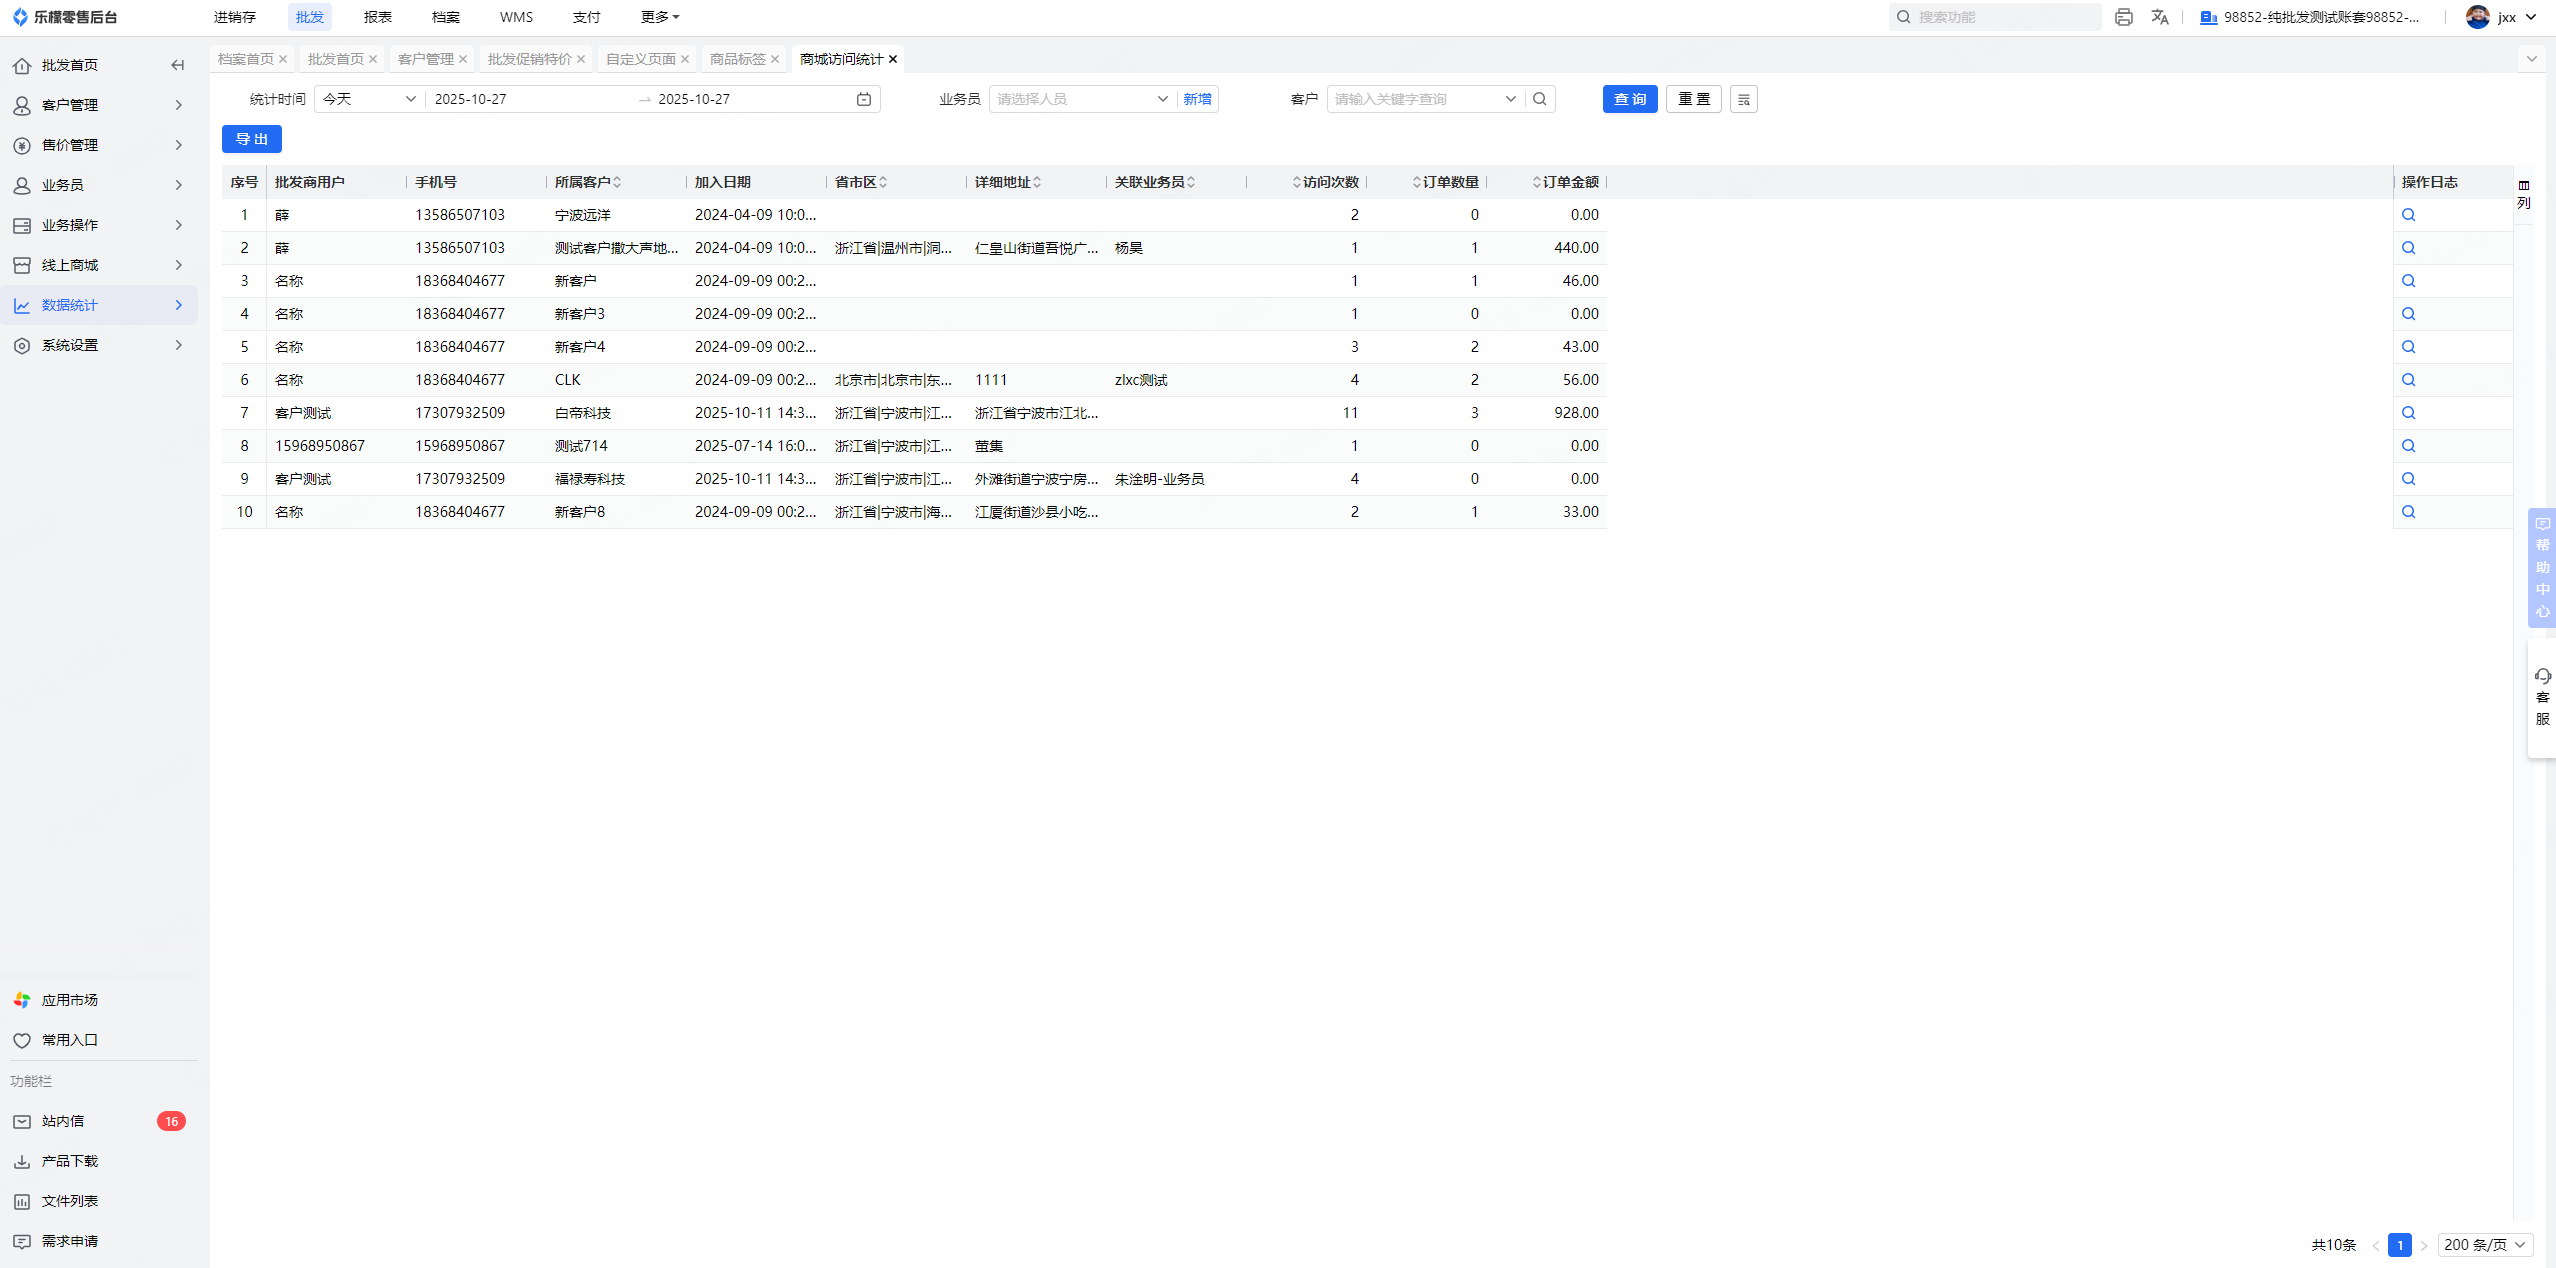Click the calendar icon in date range

864,99
